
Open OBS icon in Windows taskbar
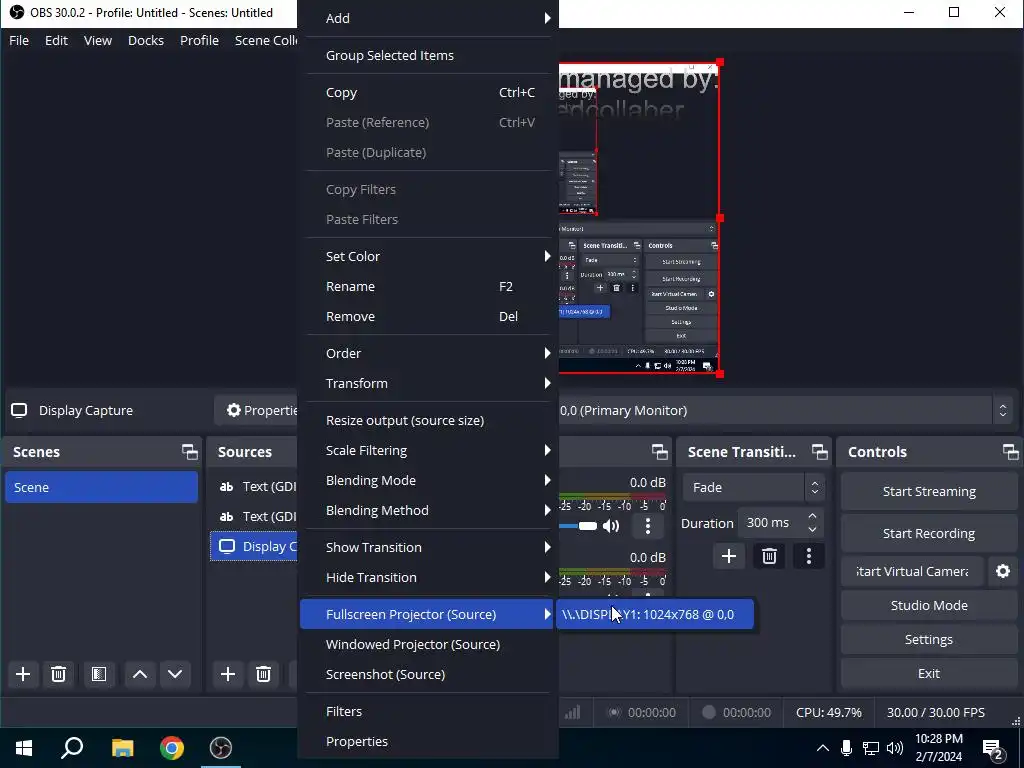point(221,748)
